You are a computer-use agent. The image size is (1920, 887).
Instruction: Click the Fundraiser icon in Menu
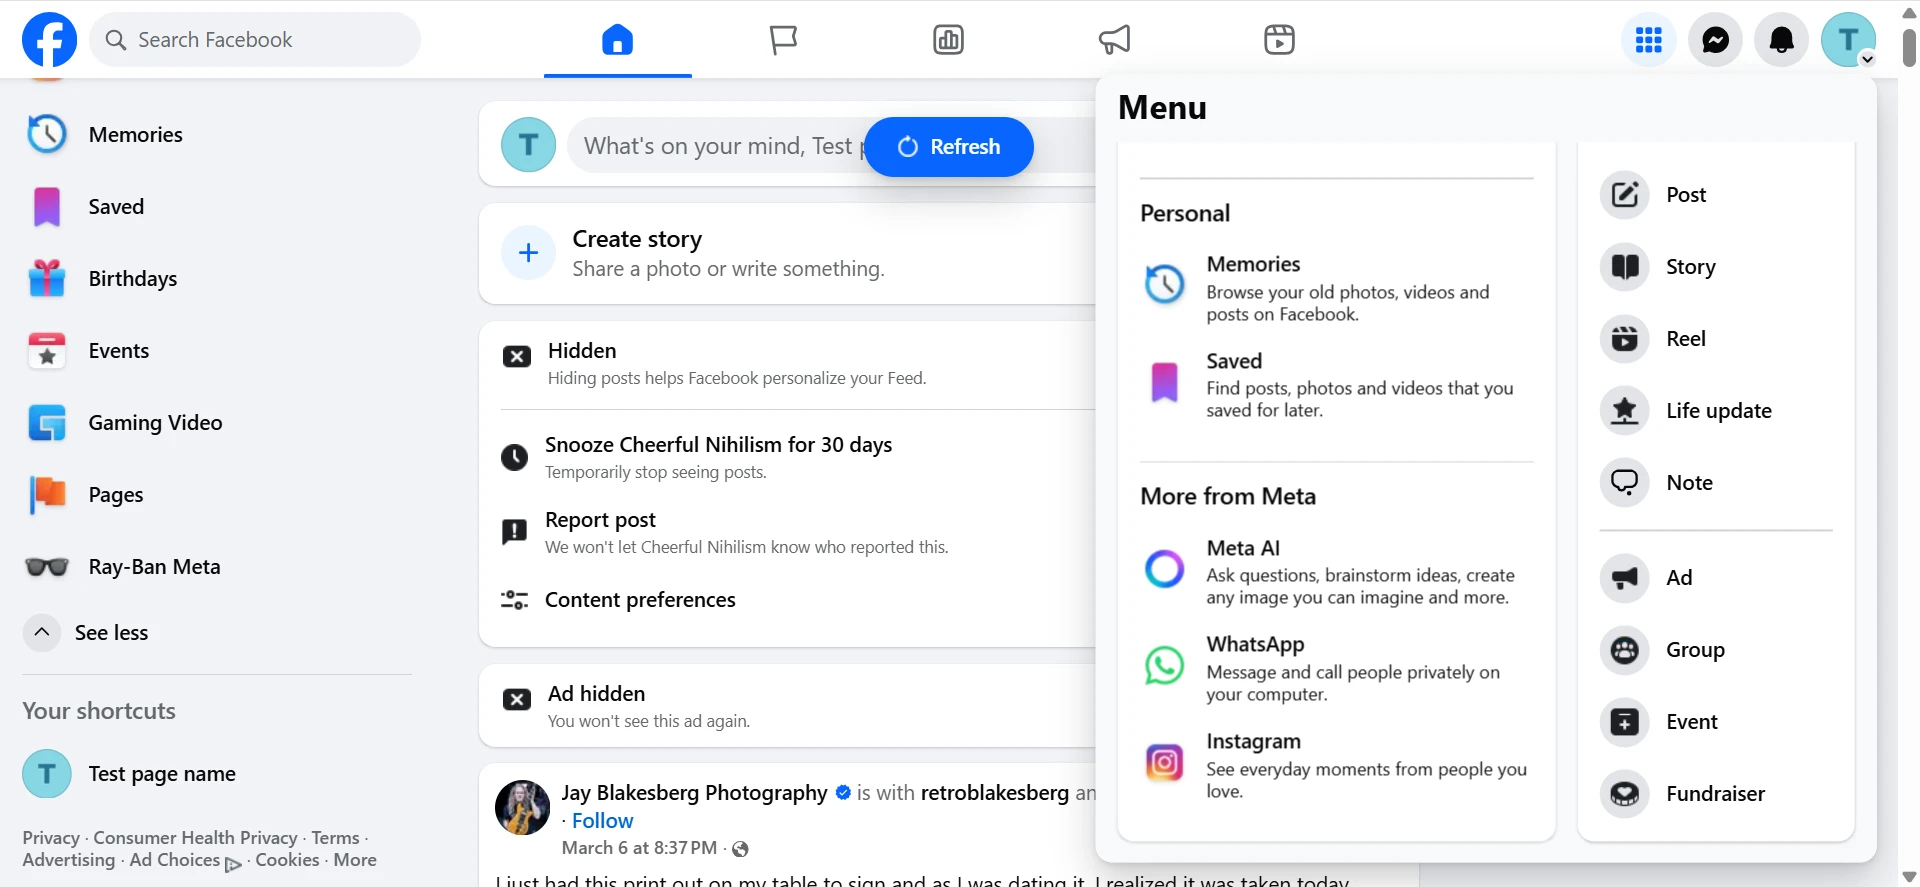(x=1624, y=794)
